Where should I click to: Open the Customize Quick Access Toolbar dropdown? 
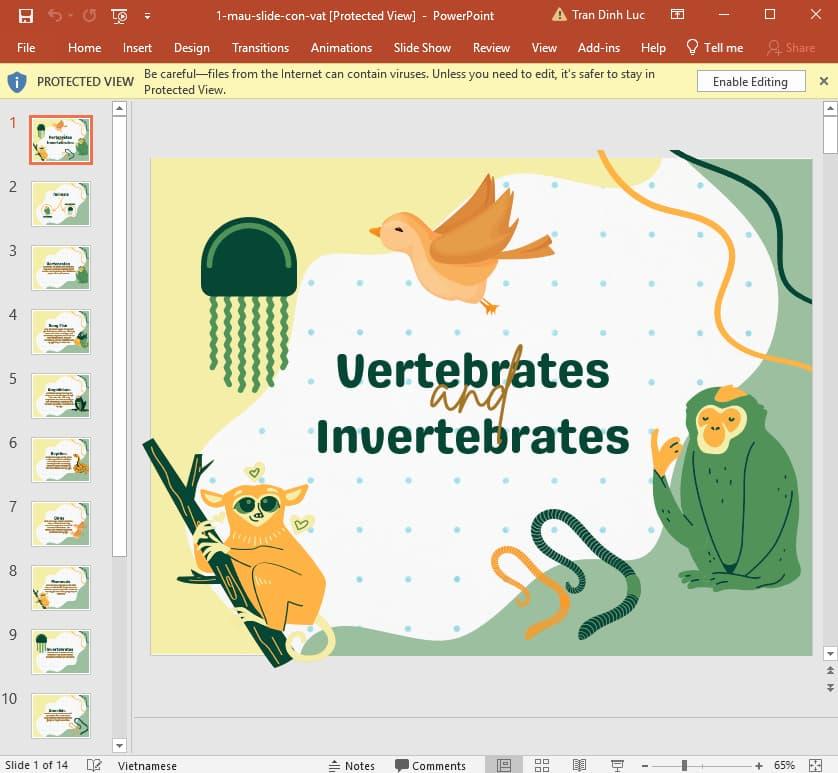146,16
